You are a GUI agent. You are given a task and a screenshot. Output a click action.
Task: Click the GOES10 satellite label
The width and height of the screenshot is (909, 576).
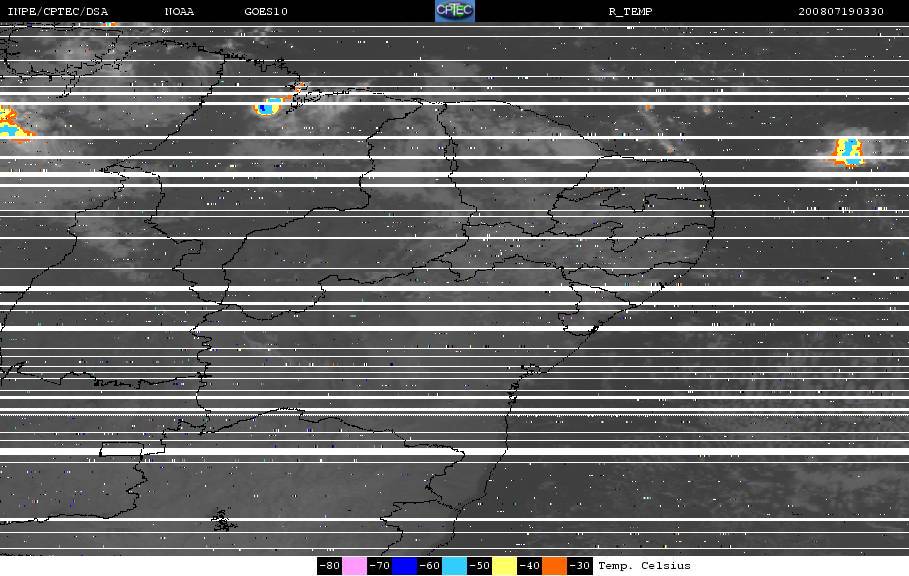point(266,12)
